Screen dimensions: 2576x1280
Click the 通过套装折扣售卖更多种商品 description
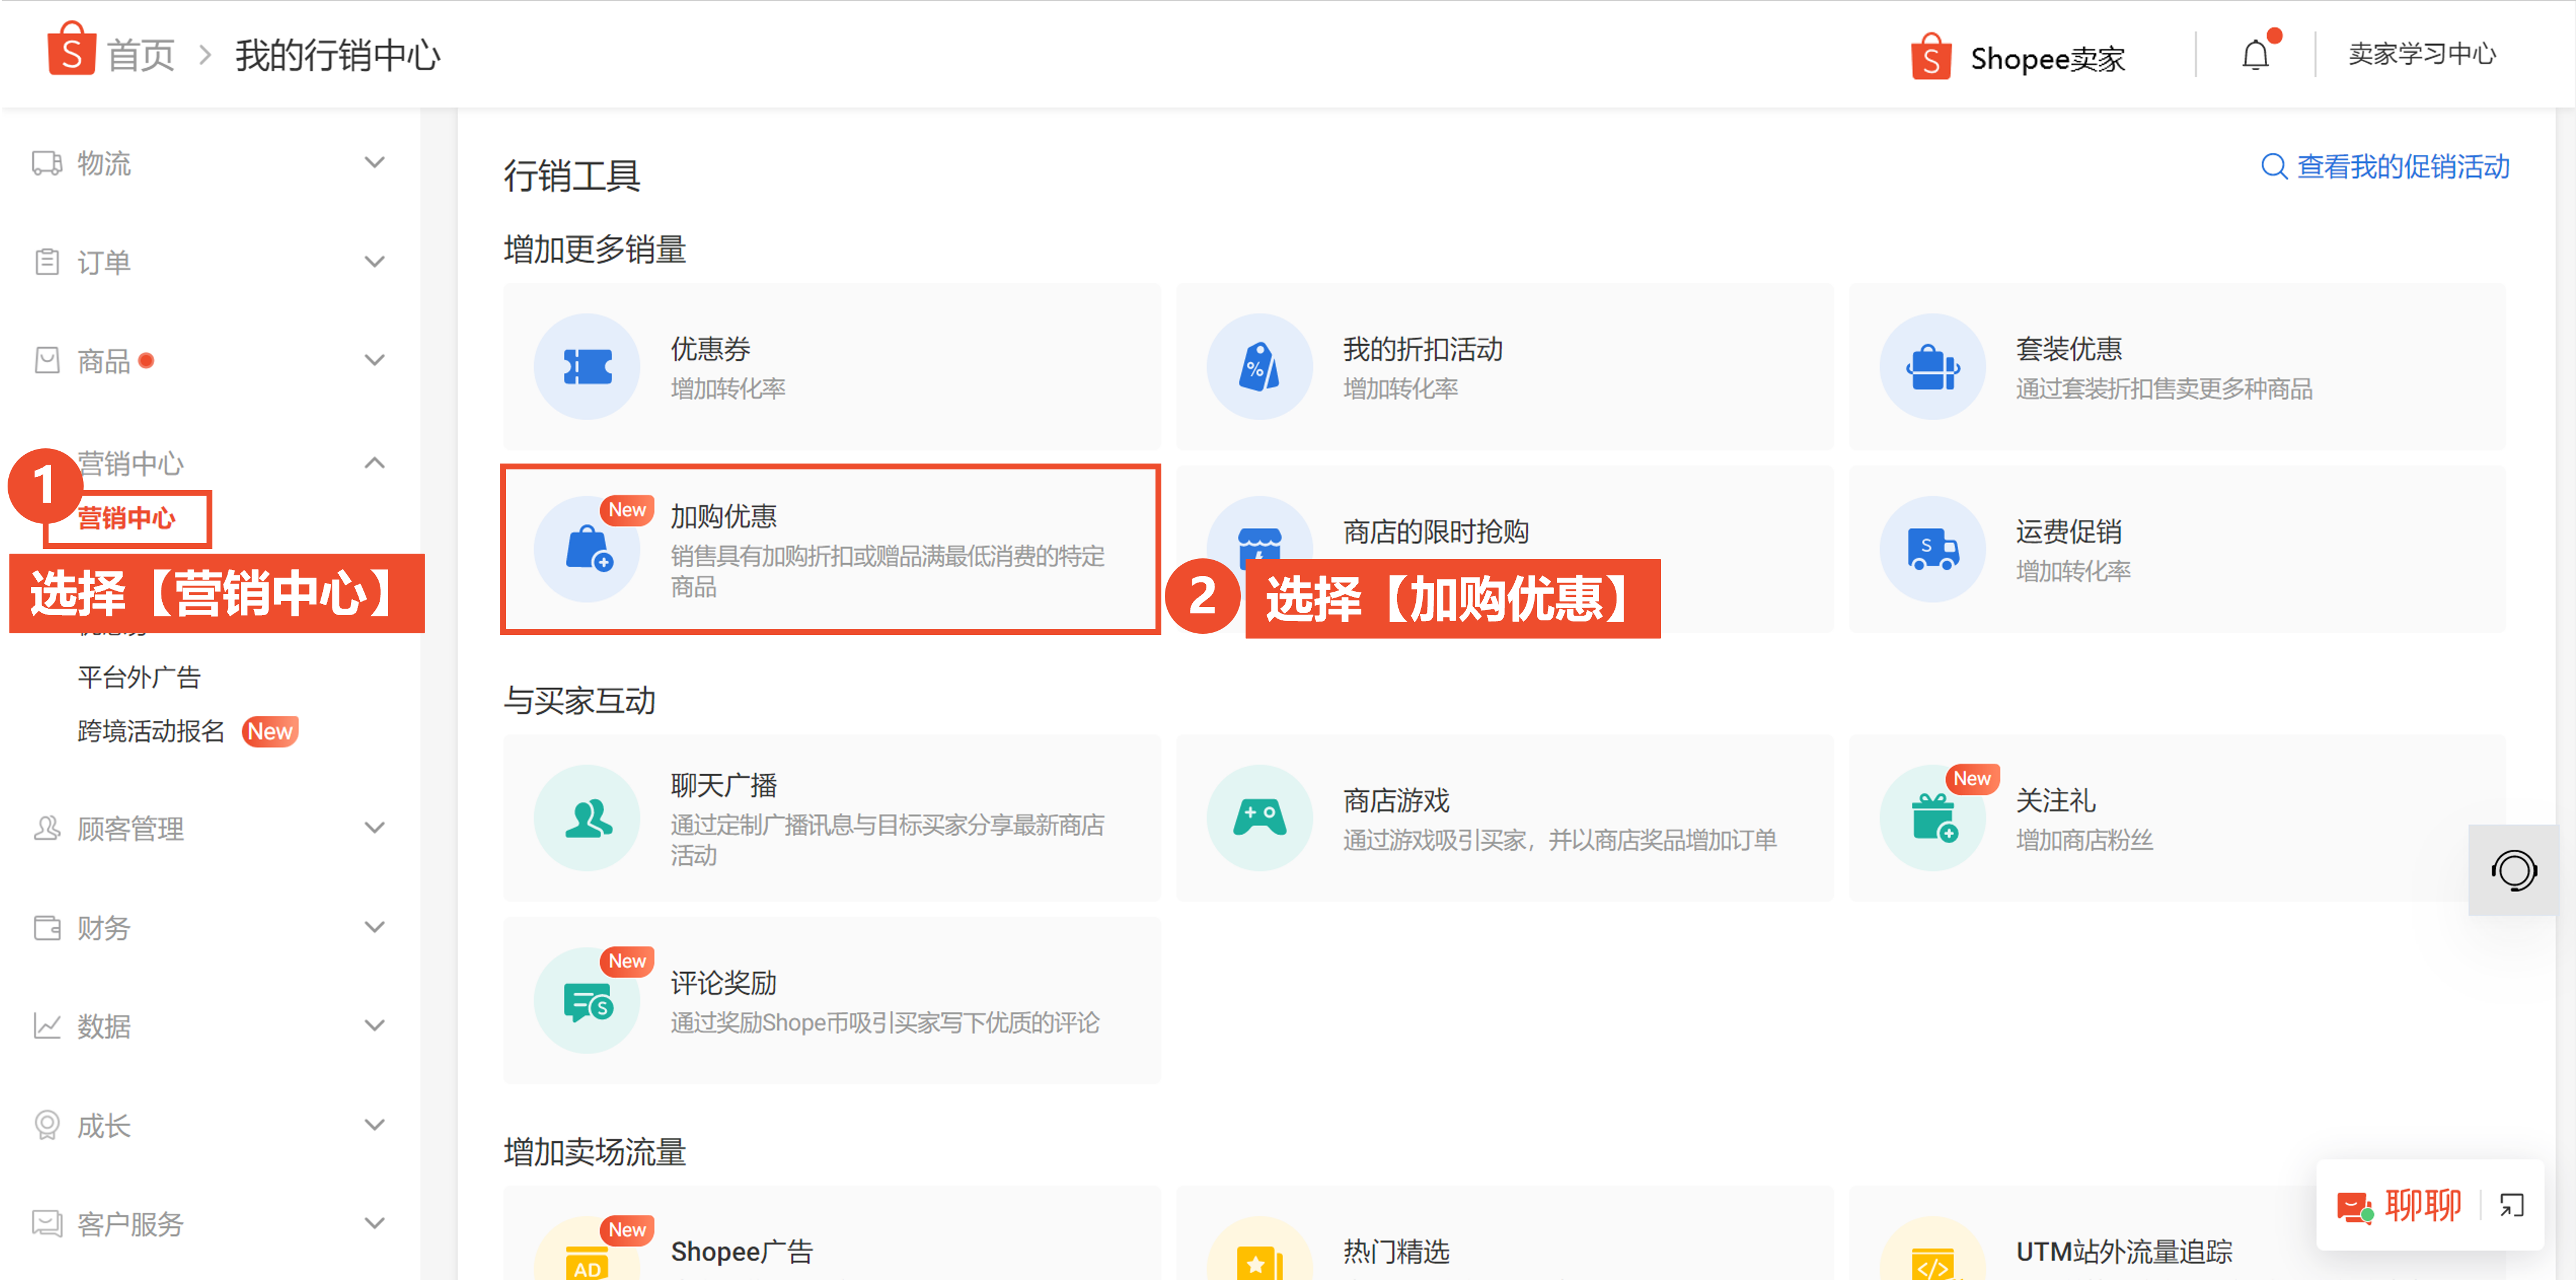2164,389
